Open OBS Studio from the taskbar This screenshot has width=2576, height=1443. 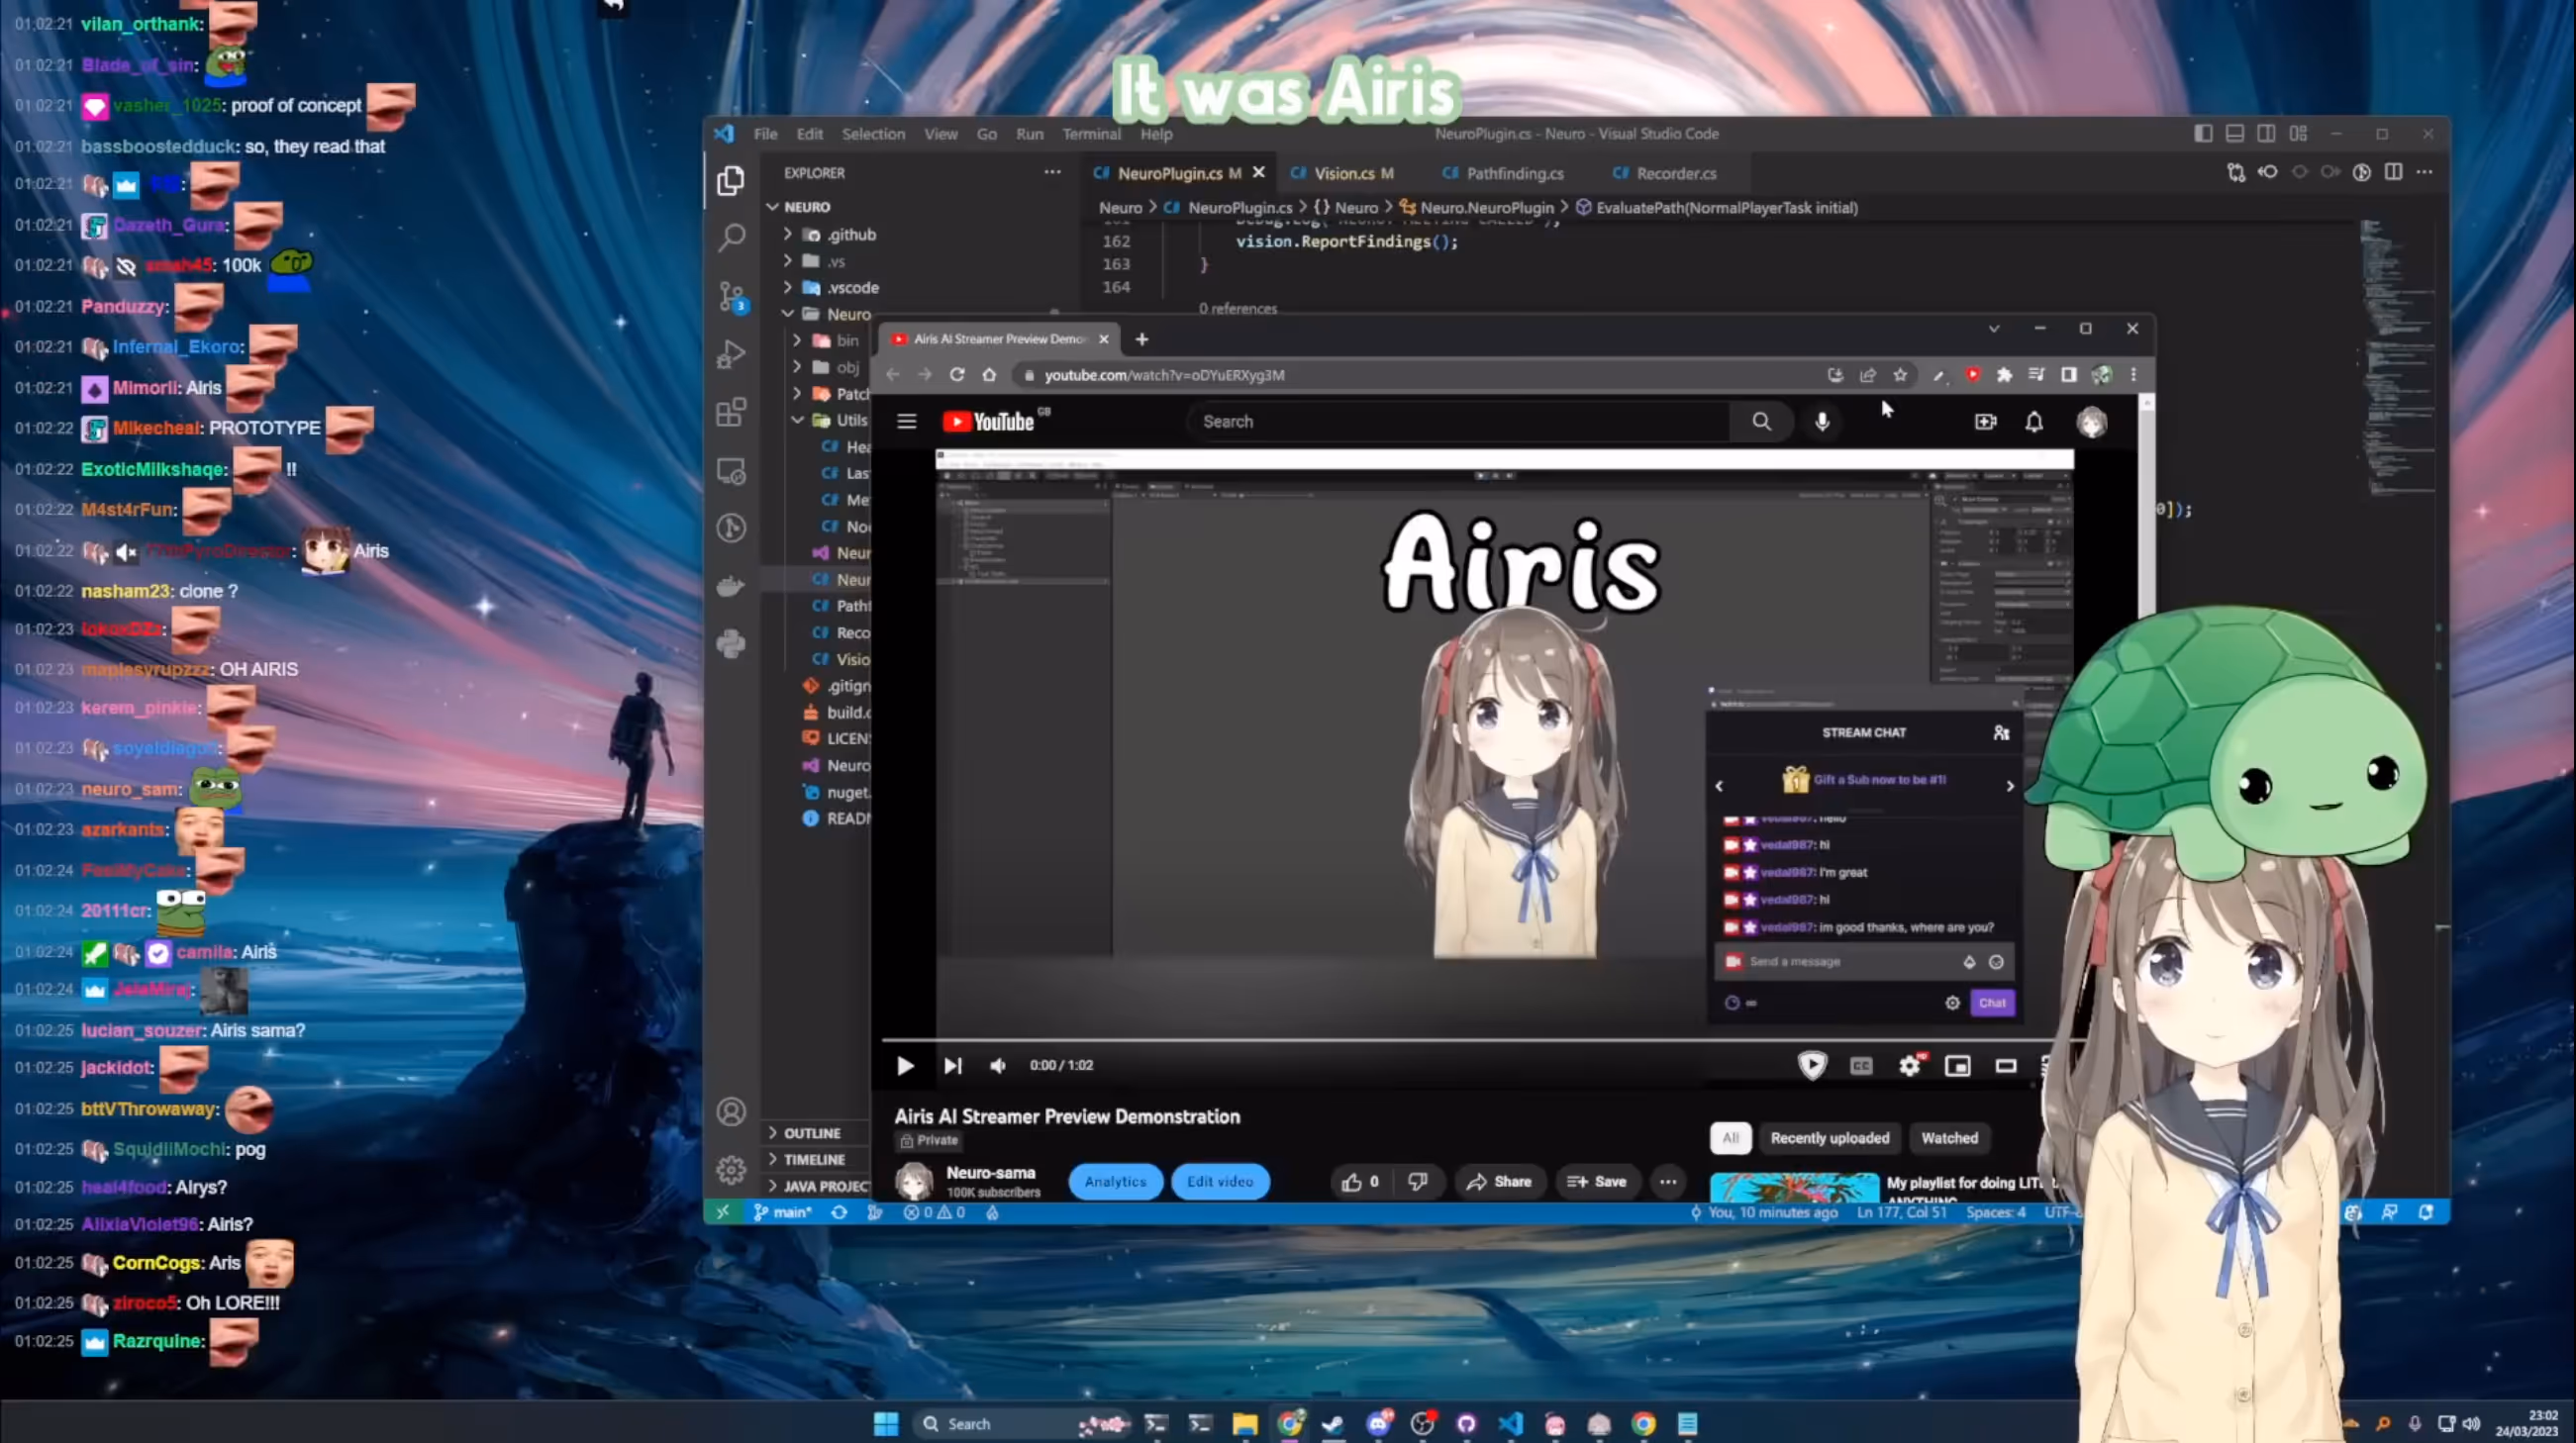pyautogui.click(x=1424, y=1423)
